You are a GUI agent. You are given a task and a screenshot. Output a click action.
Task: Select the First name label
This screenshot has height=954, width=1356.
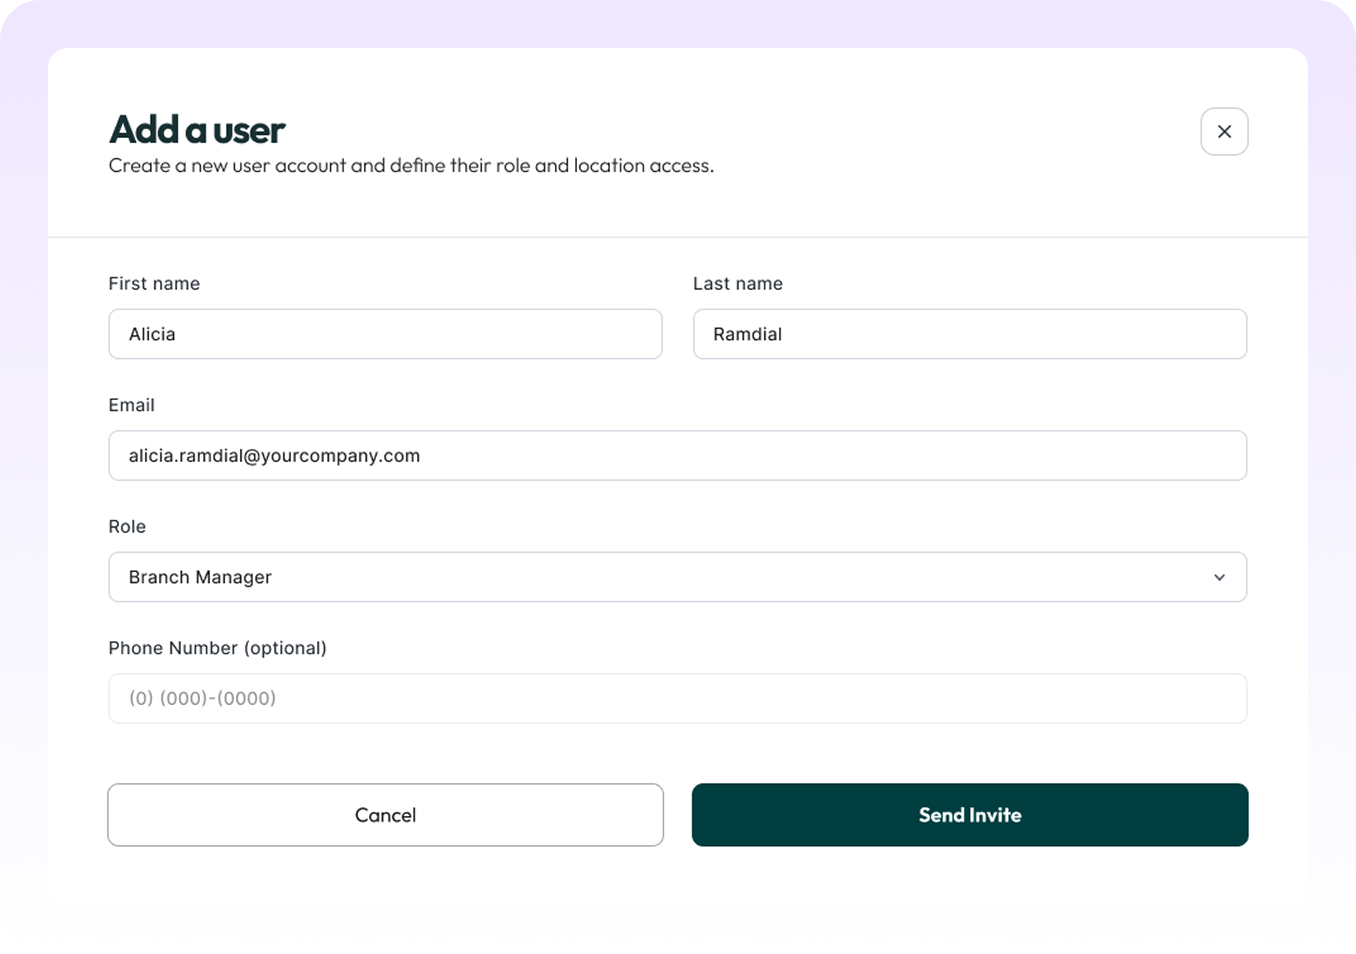tap(154, 283)
